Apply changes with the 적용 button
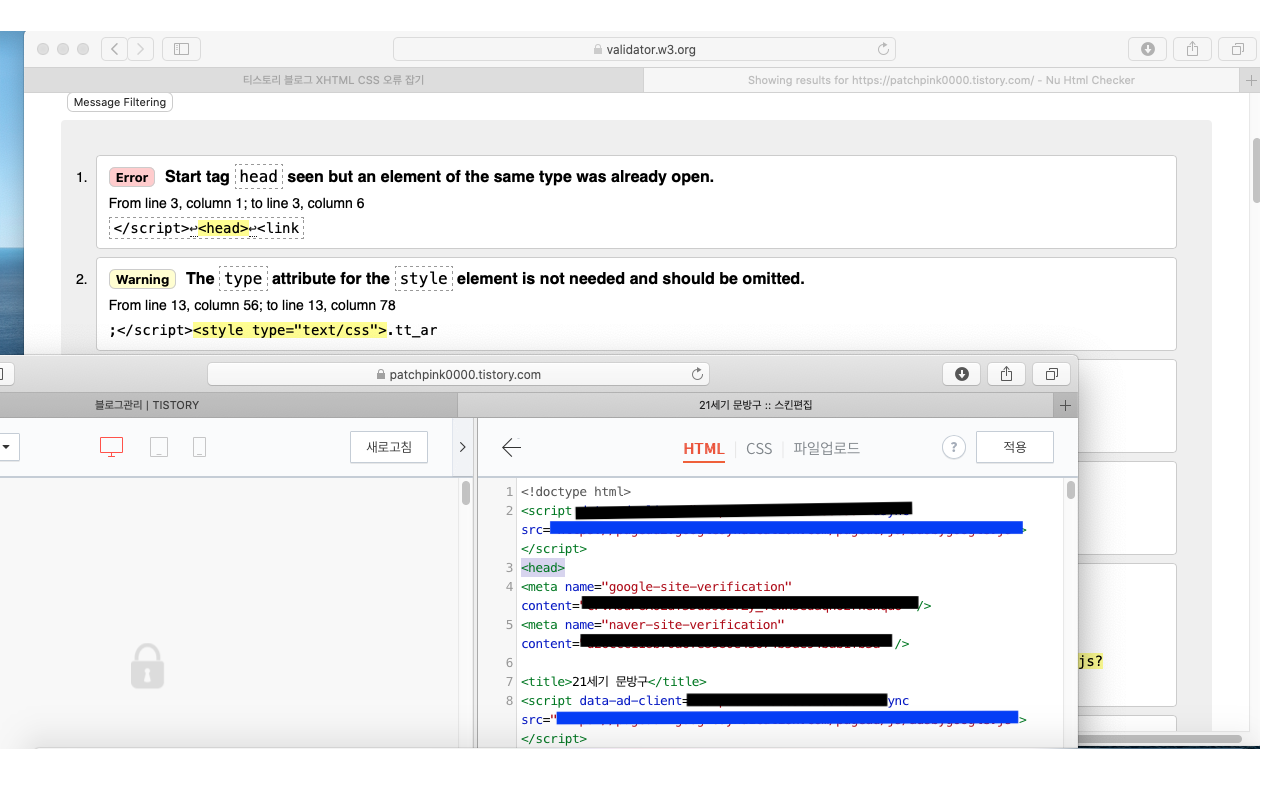Image resolution: width=1280 pixels, height=800 pixels. tap(1015, 447)
